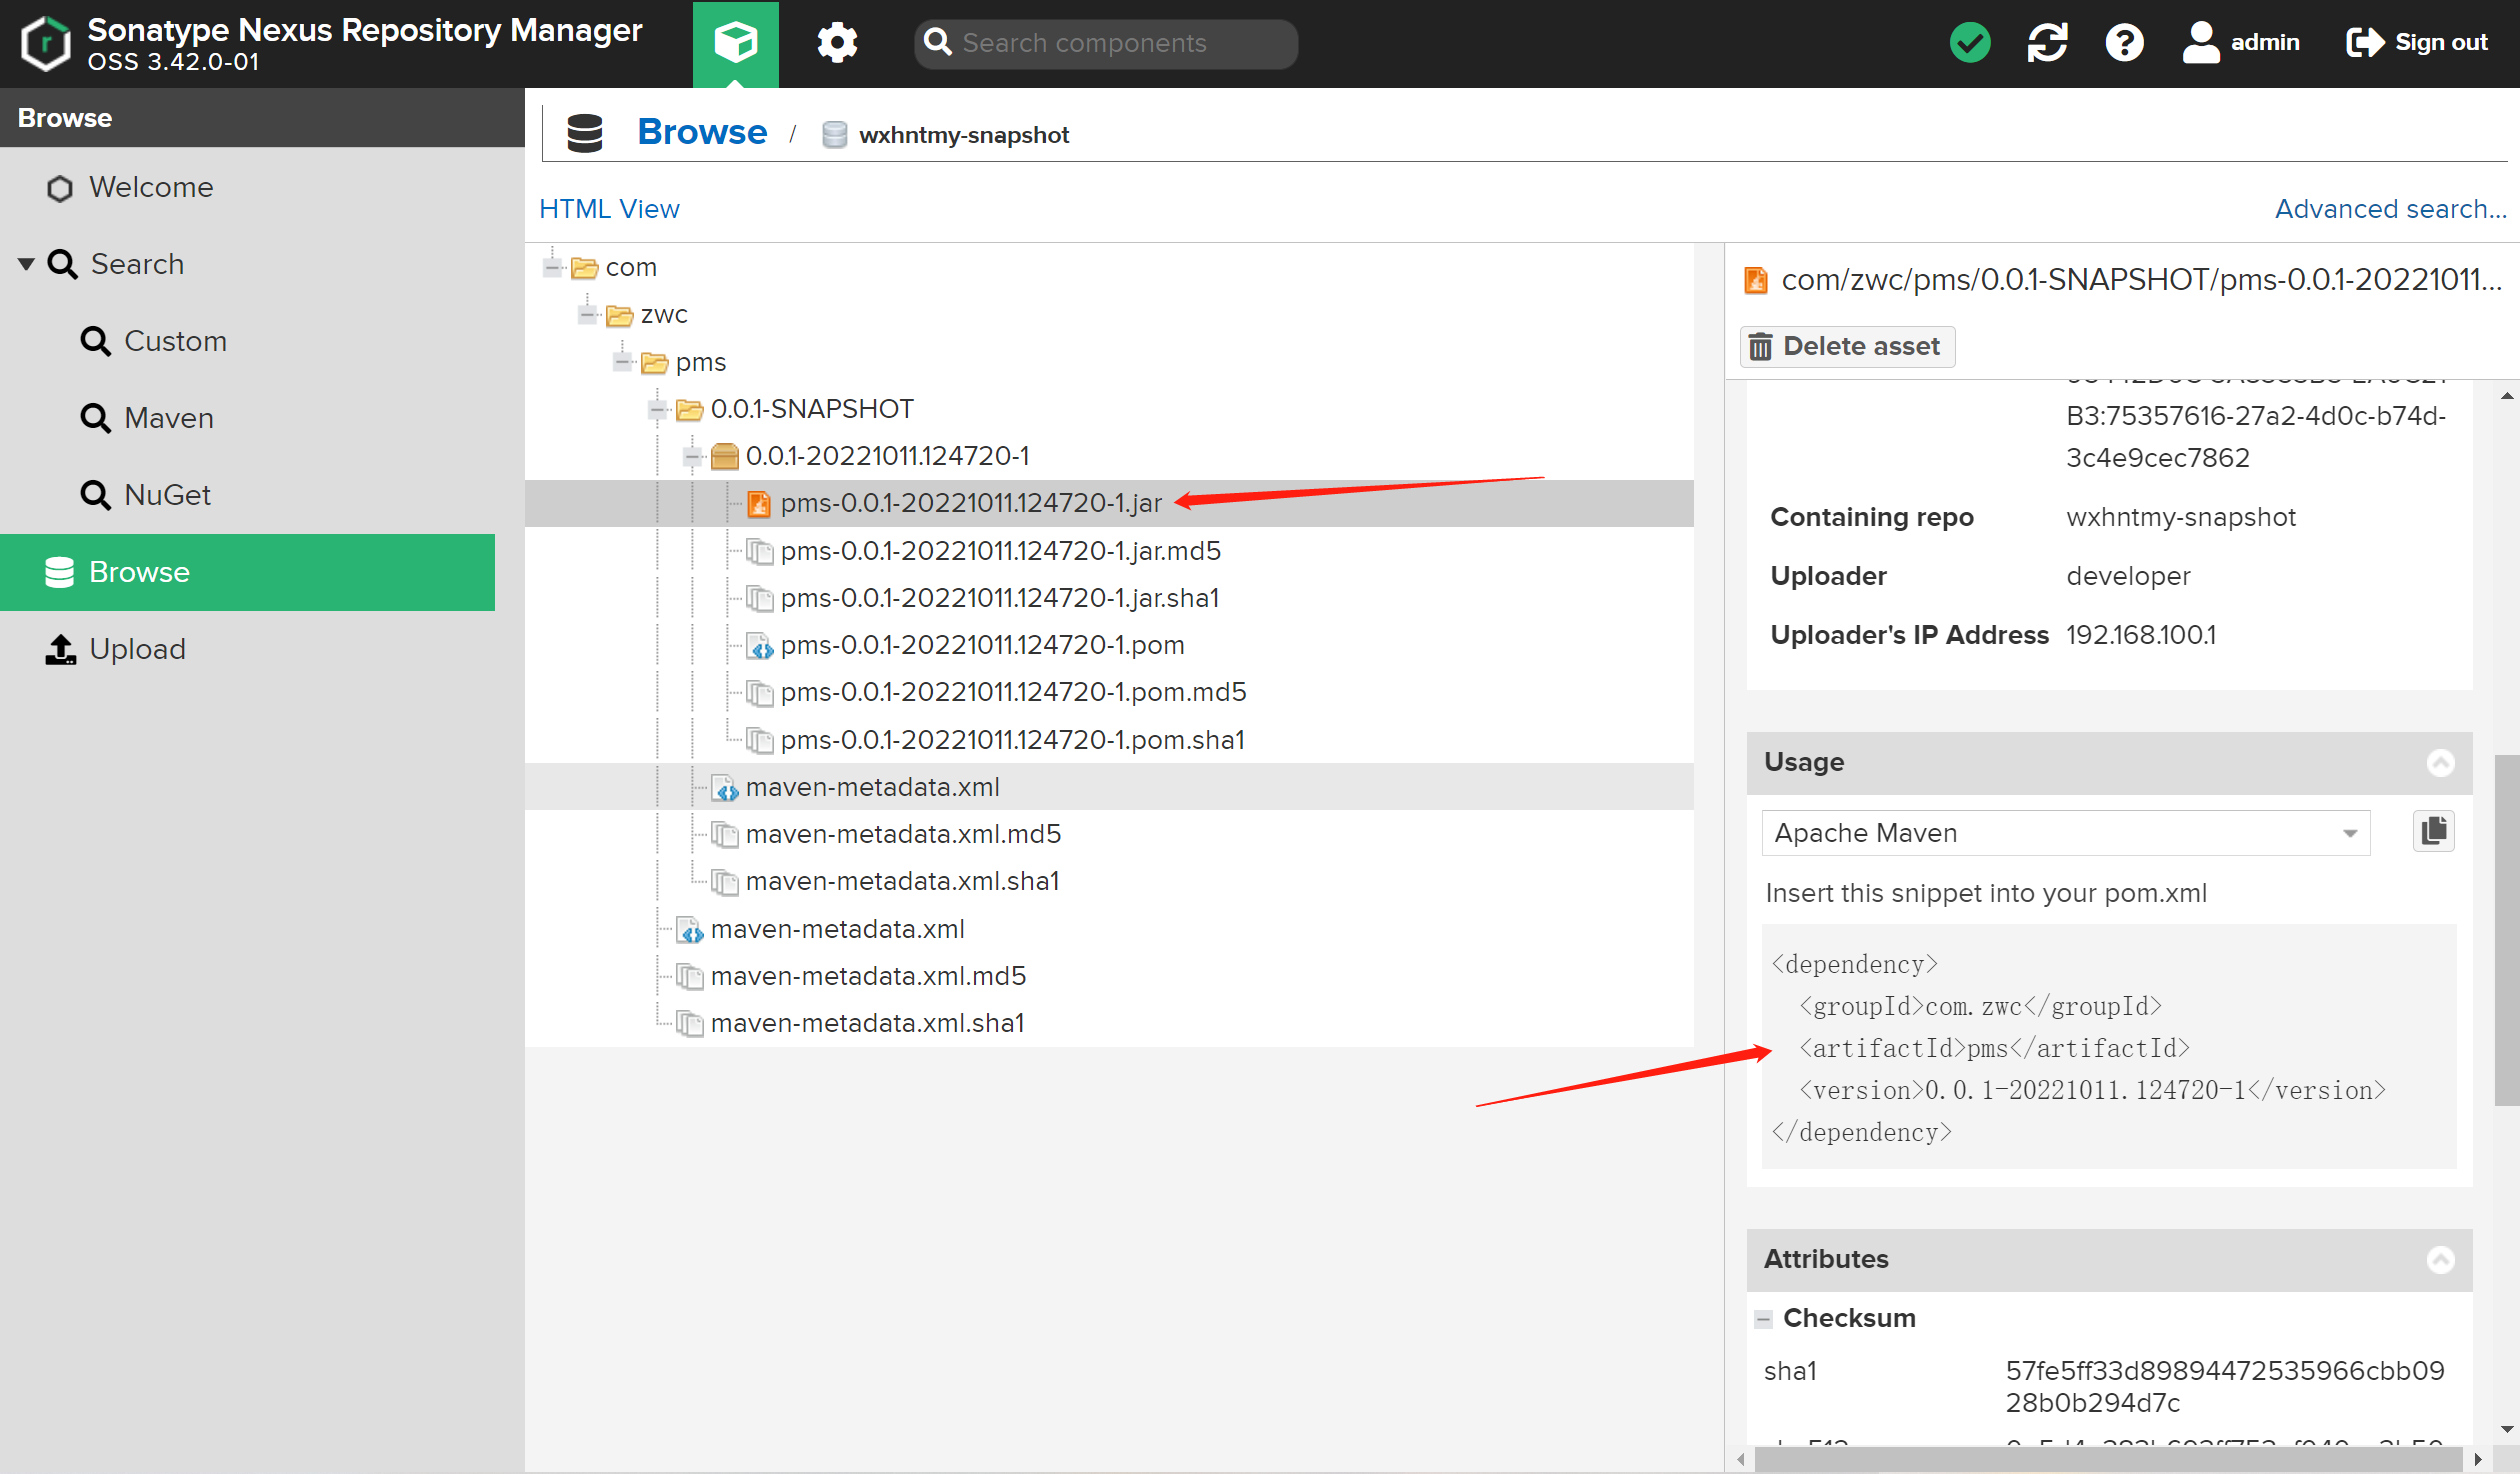Open server administration gear icon
This screenshot has height=1474, width=2520.
click(x=836, y=43)
